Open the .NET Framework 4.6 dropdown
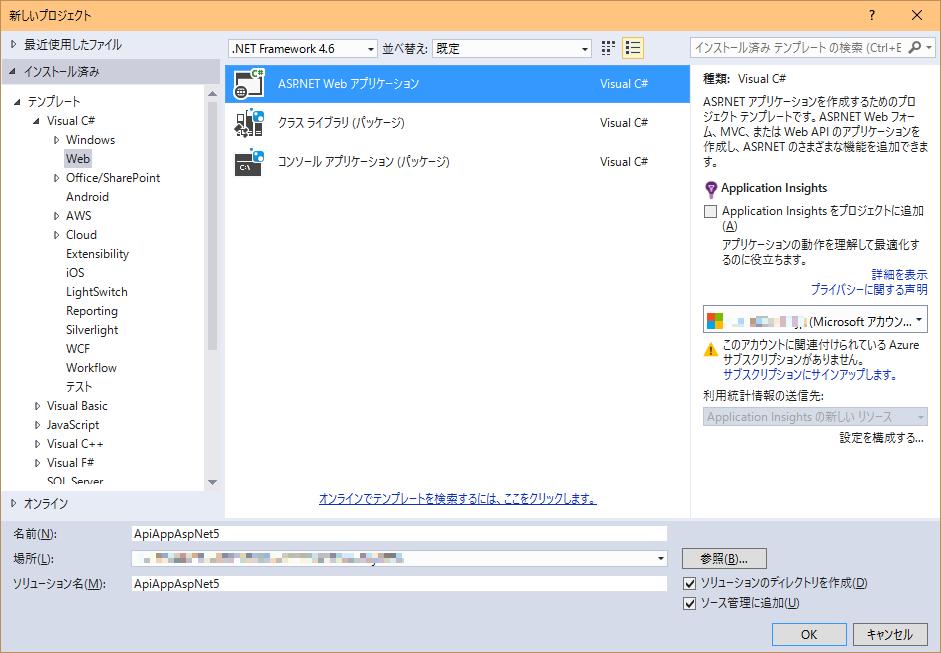Screen dimensions: 941x653 [x=370, y=47]
